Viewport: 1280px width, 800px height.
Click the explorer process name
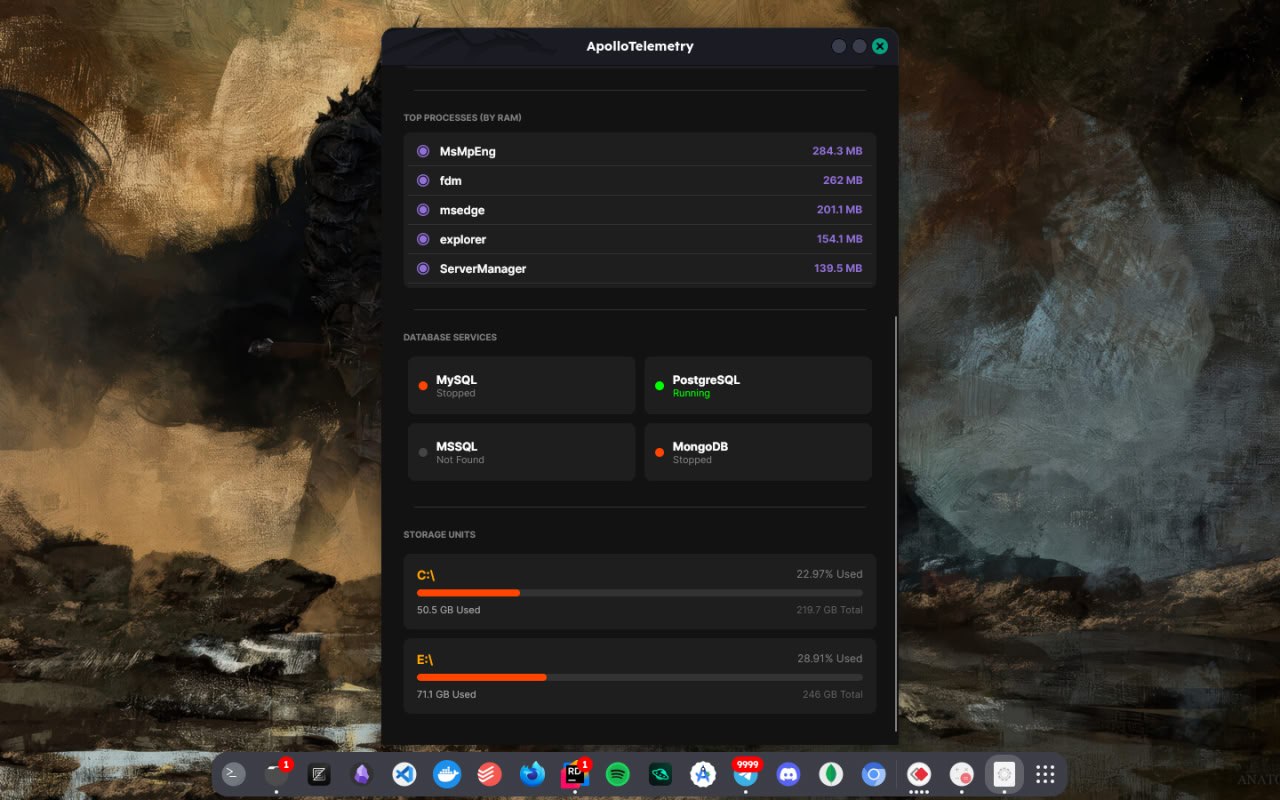coord(463,240)
